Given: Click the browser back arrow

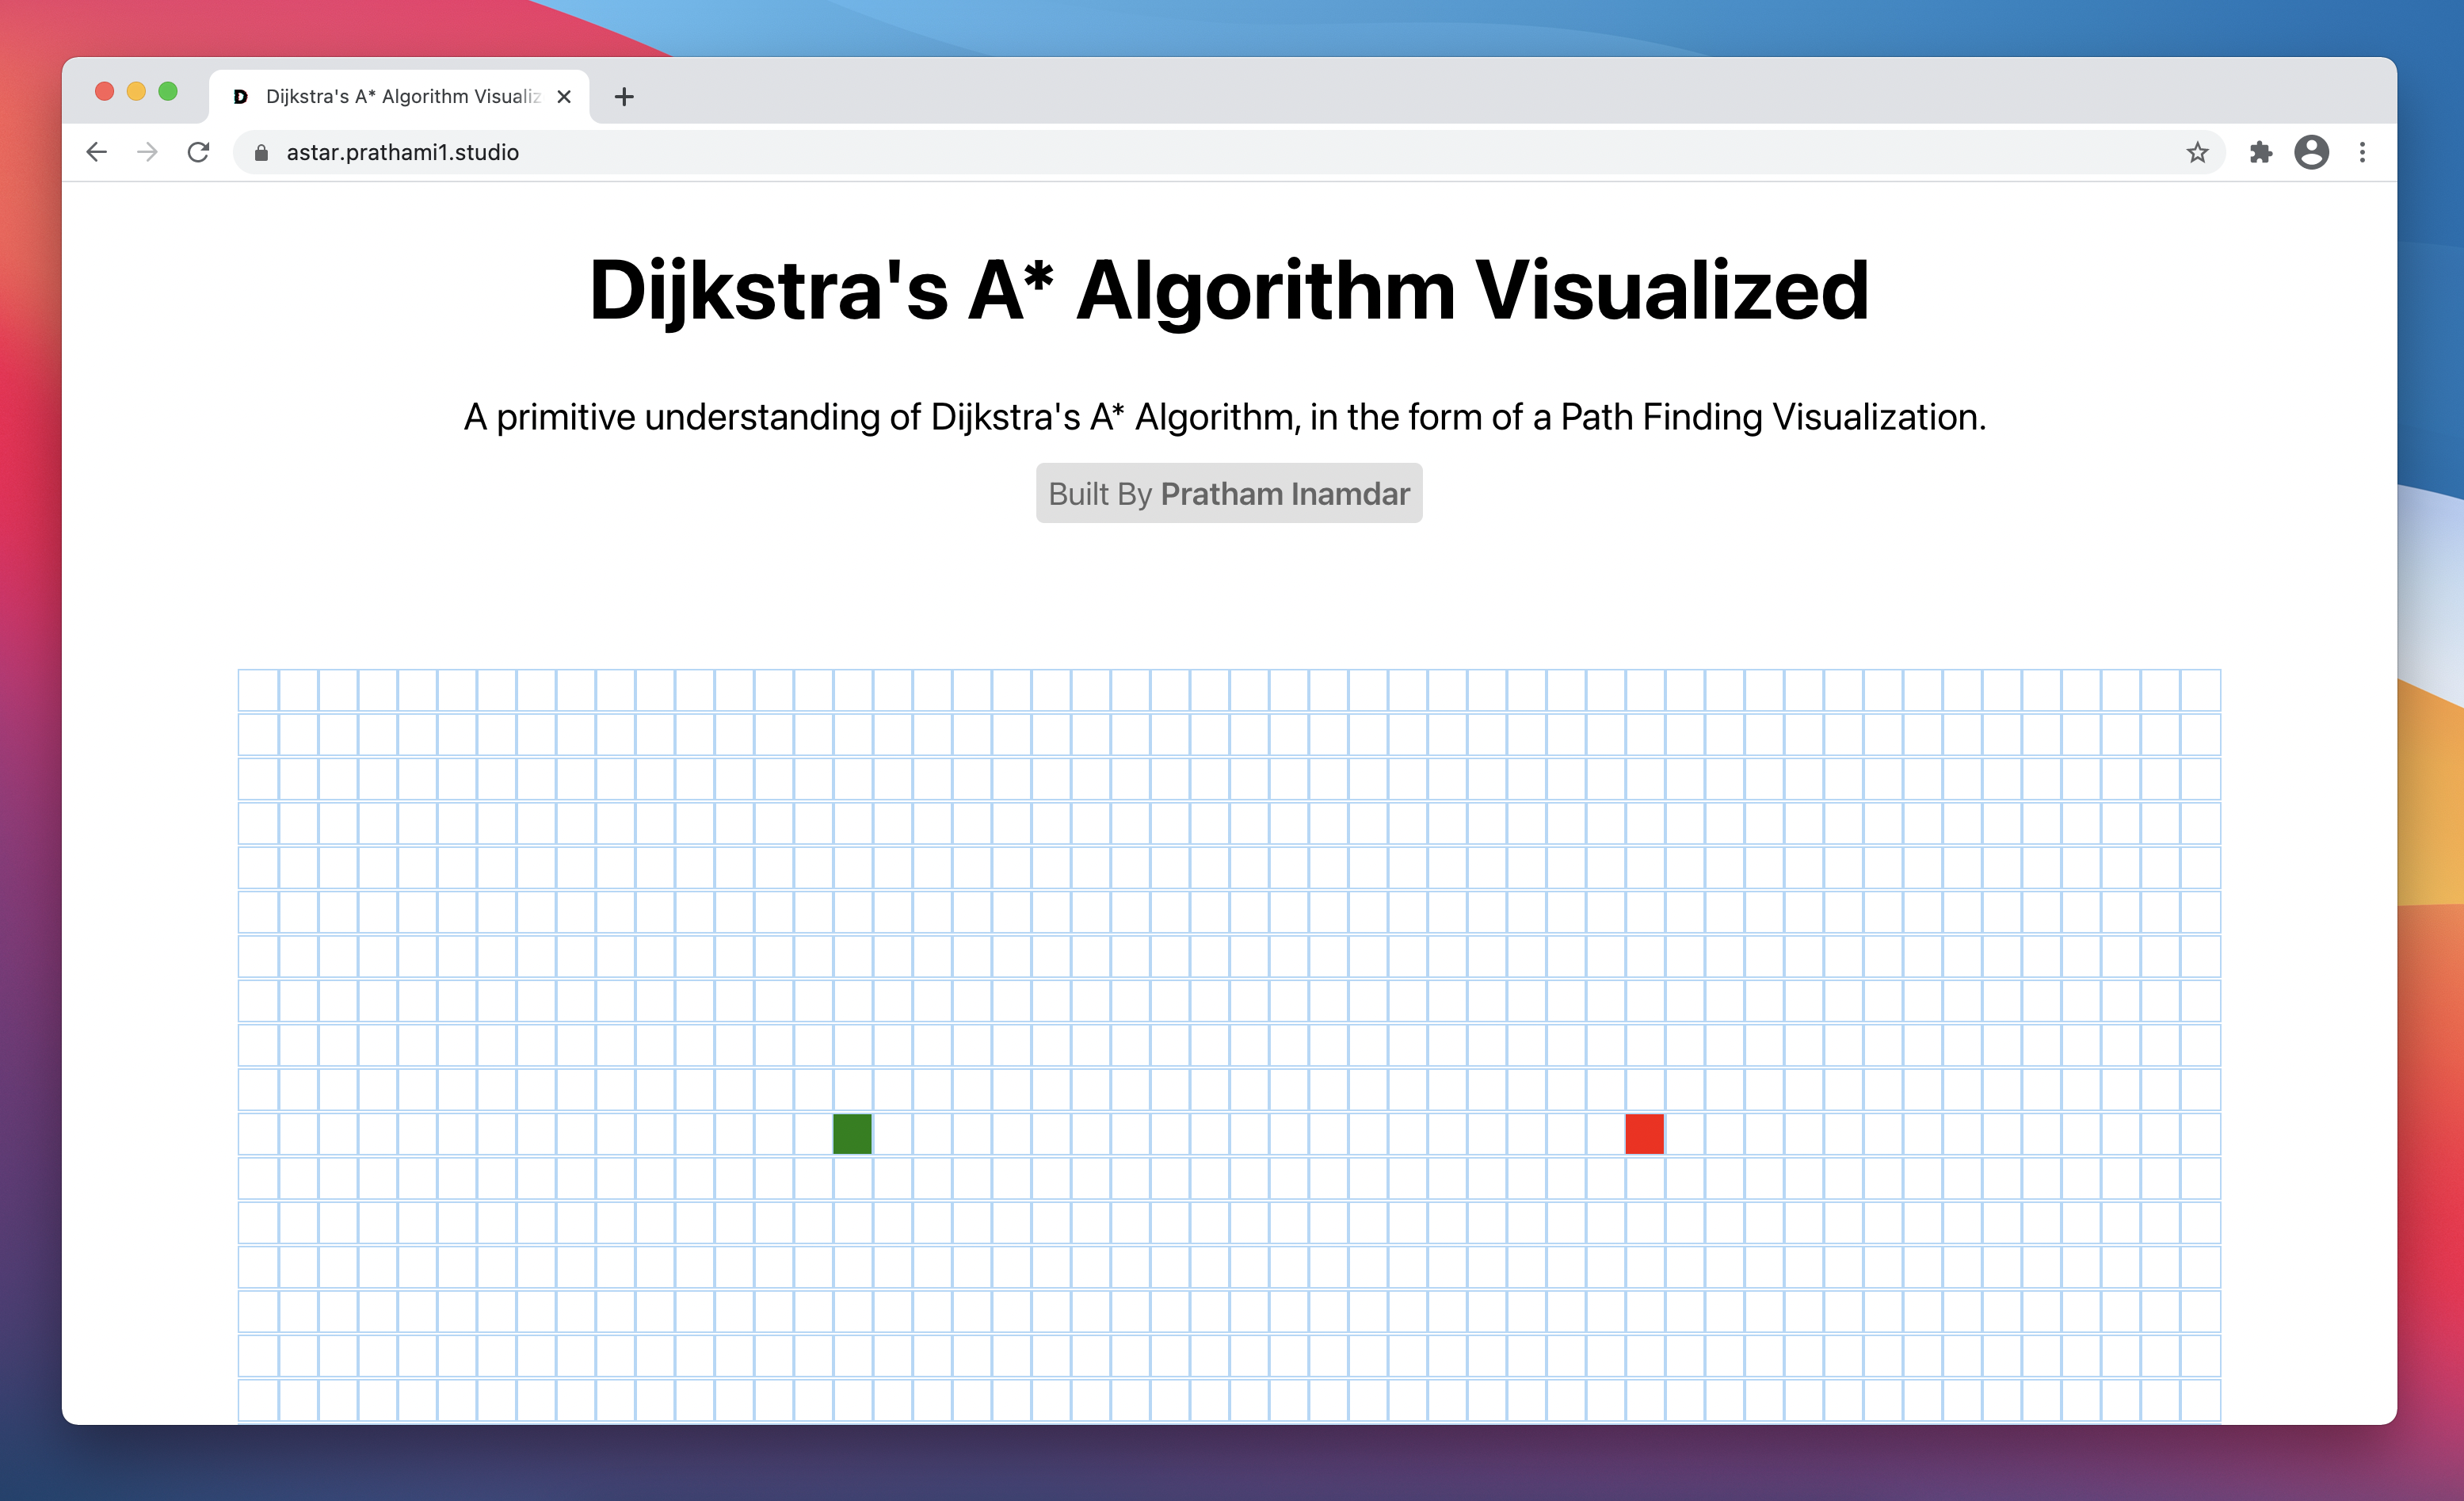Looking at the screenshot, I should [97, 152].
